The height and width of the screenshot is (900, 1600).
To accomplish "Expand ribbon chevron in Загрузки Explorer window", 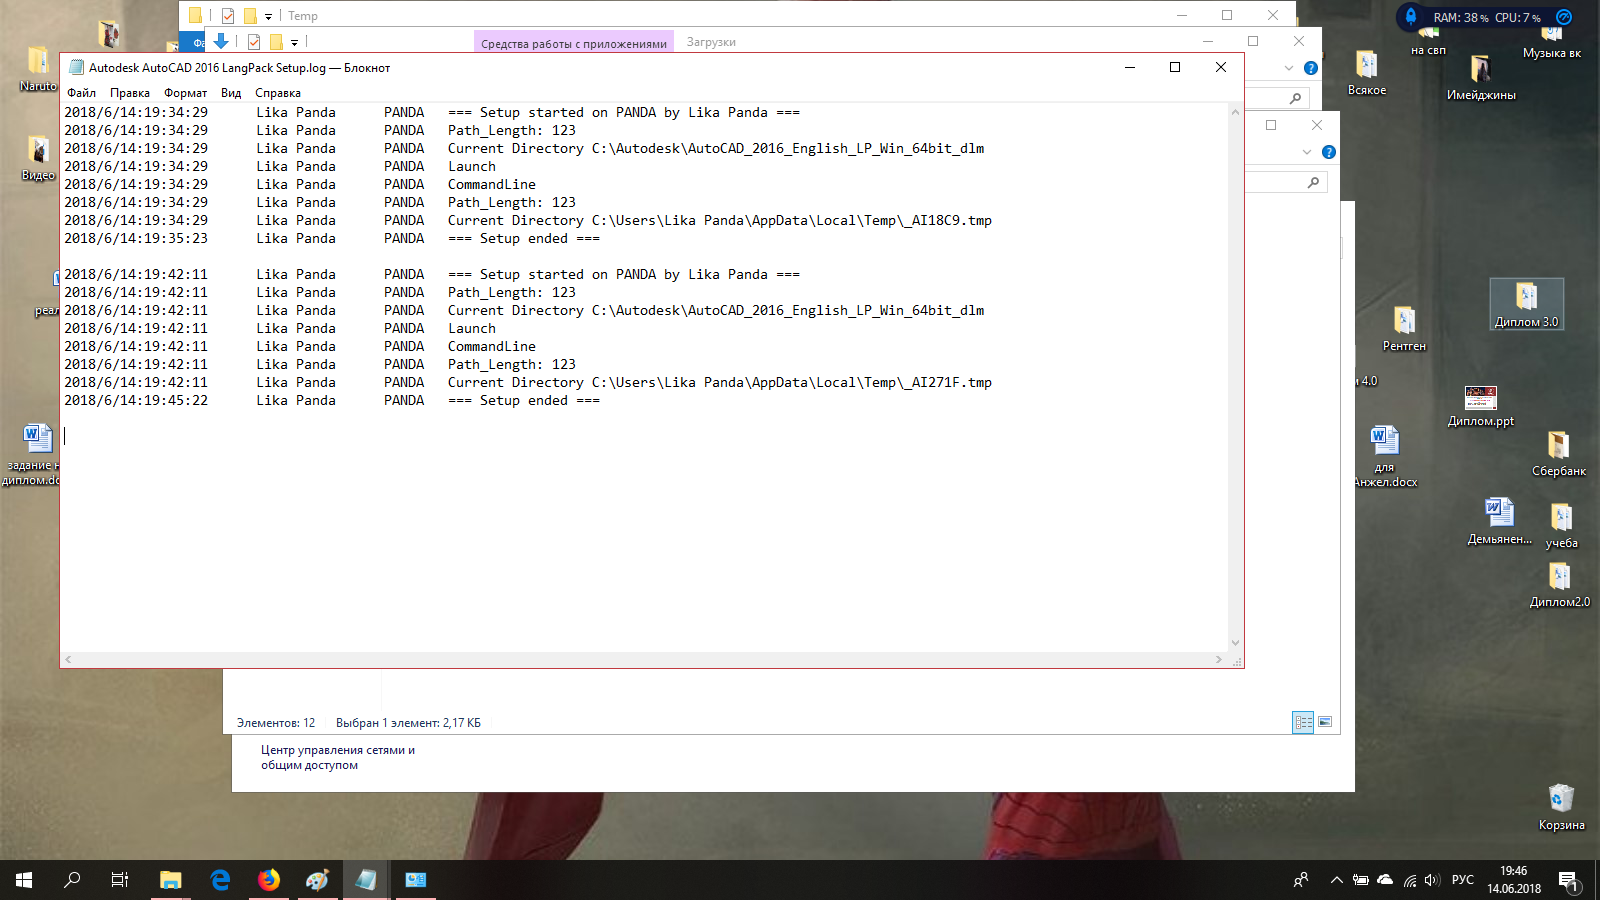I will [x=1289, y=68].
